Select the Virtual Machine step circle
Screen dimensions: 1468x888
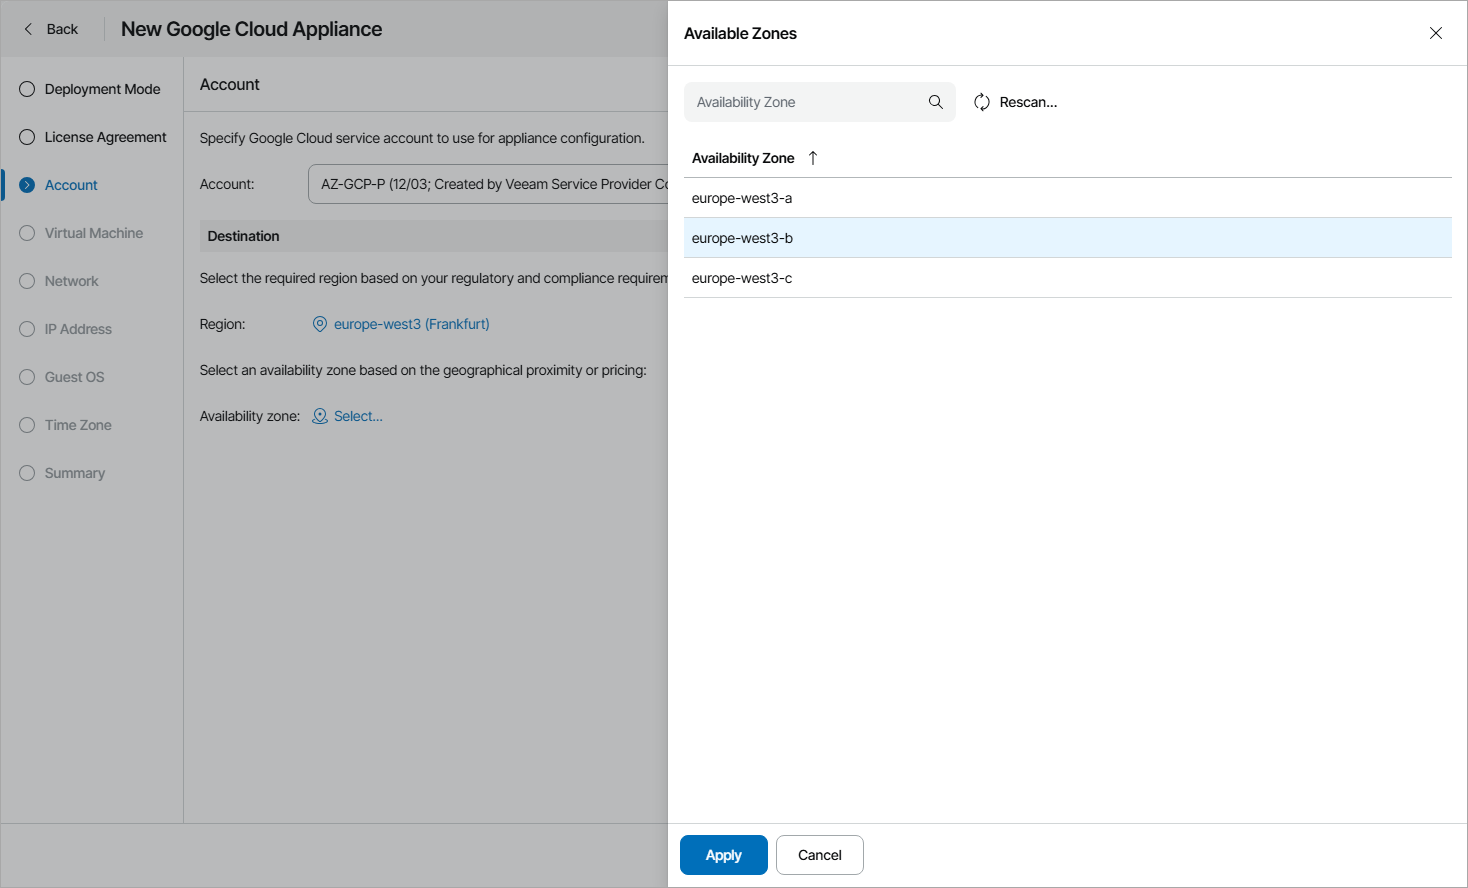[x=27, y=233]
